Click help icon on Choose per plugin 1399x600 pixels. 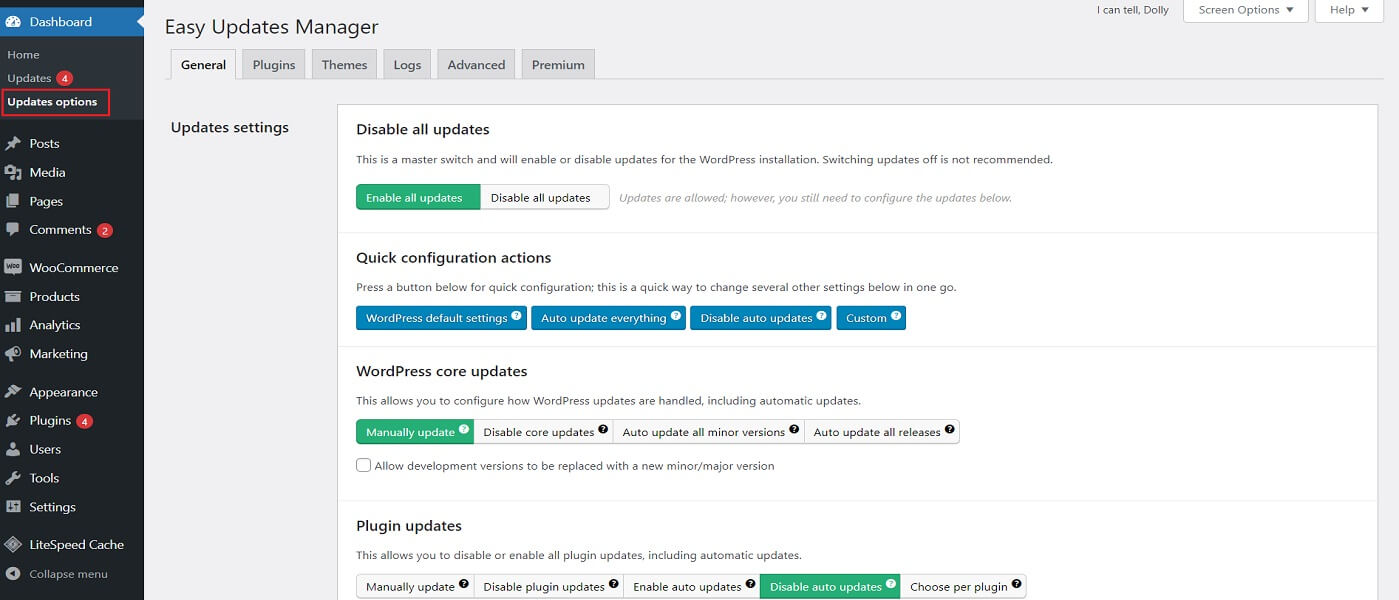(1016, 584)
